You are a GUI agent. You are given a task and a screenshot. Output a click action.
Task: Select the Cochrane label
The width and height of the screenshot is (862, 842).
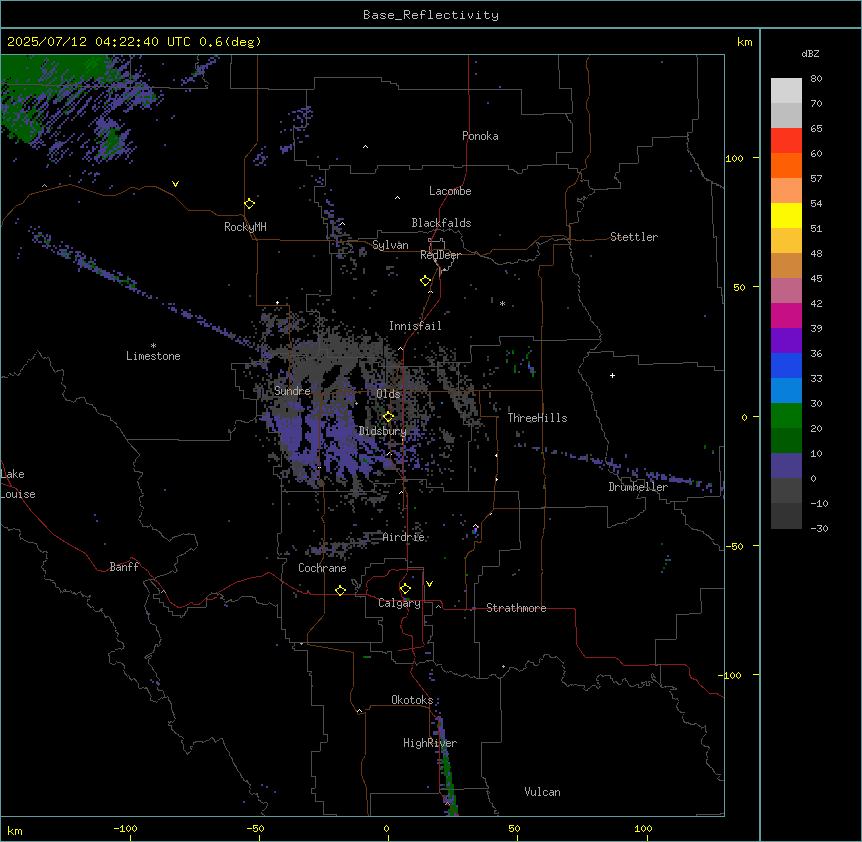[x=322, y=568]
